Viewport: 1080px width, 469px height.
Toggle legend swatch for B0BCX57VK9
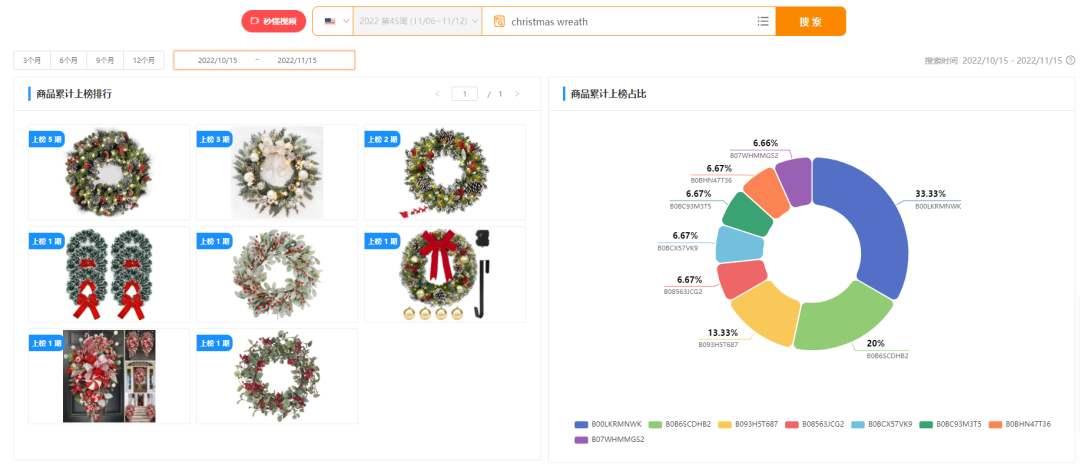click(858, 424)
